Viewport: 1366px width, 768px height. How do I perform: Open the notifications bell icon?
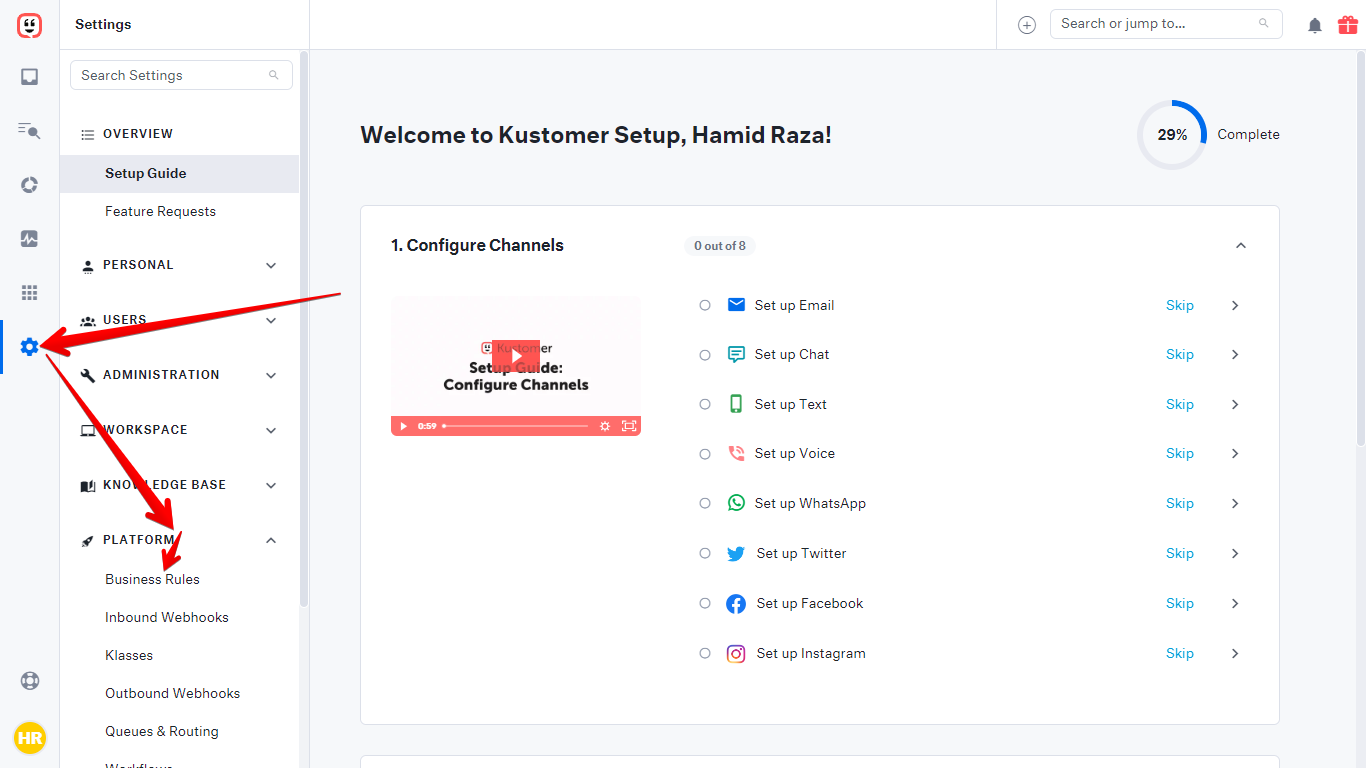[x=1315, y=25]
